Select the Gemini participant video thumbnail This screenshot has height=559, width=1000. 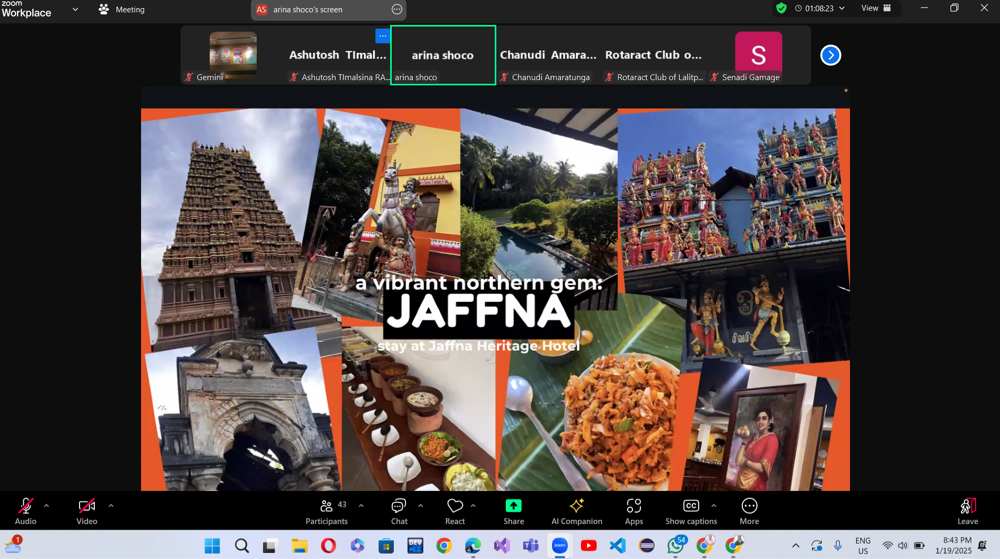(x=233, y=55)
